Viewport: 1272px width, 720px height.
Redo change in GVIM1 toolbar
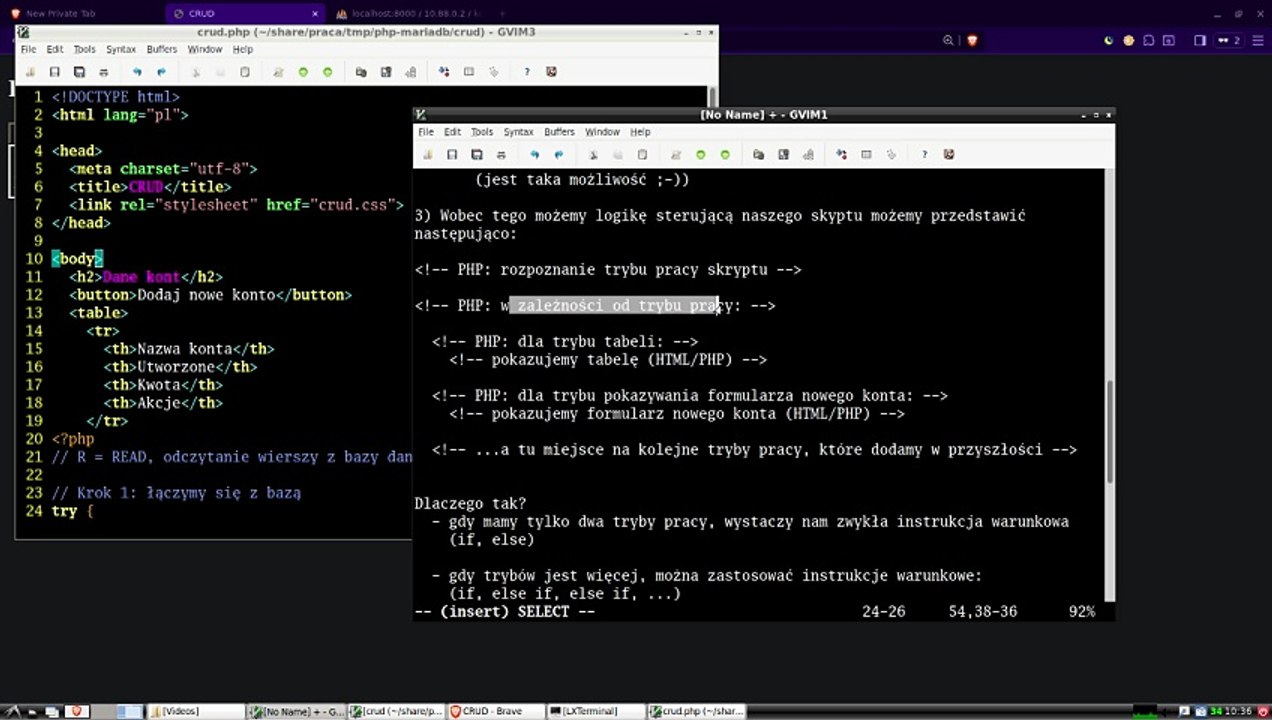coord(559,155)
